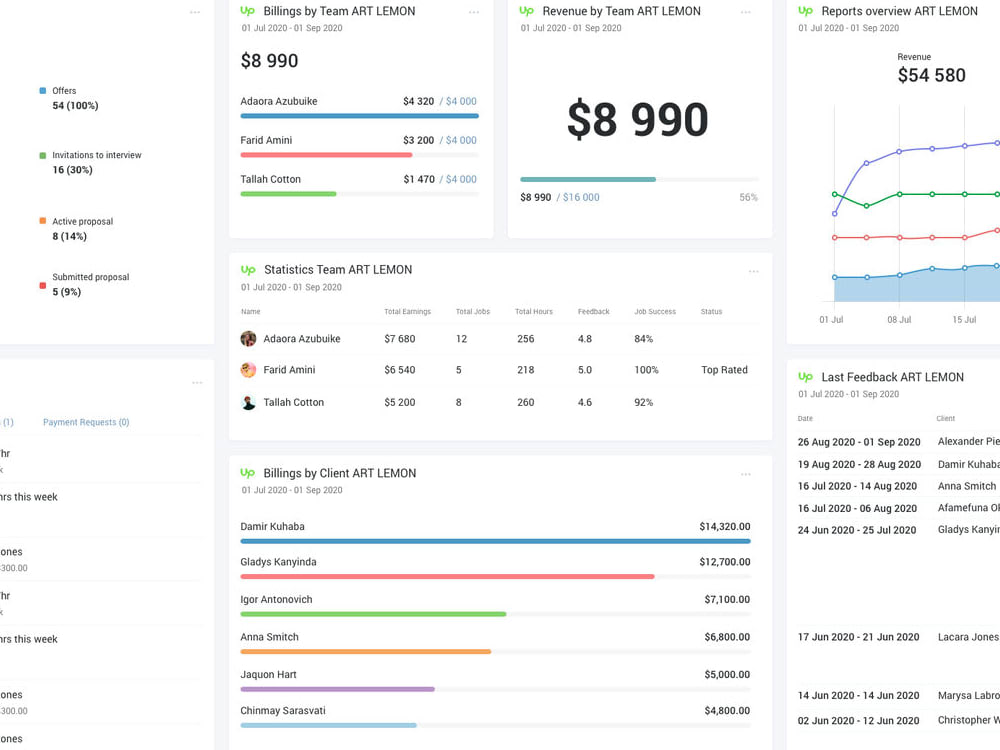Open the ellipsis menu on Reports overview widget

[996, 11]
